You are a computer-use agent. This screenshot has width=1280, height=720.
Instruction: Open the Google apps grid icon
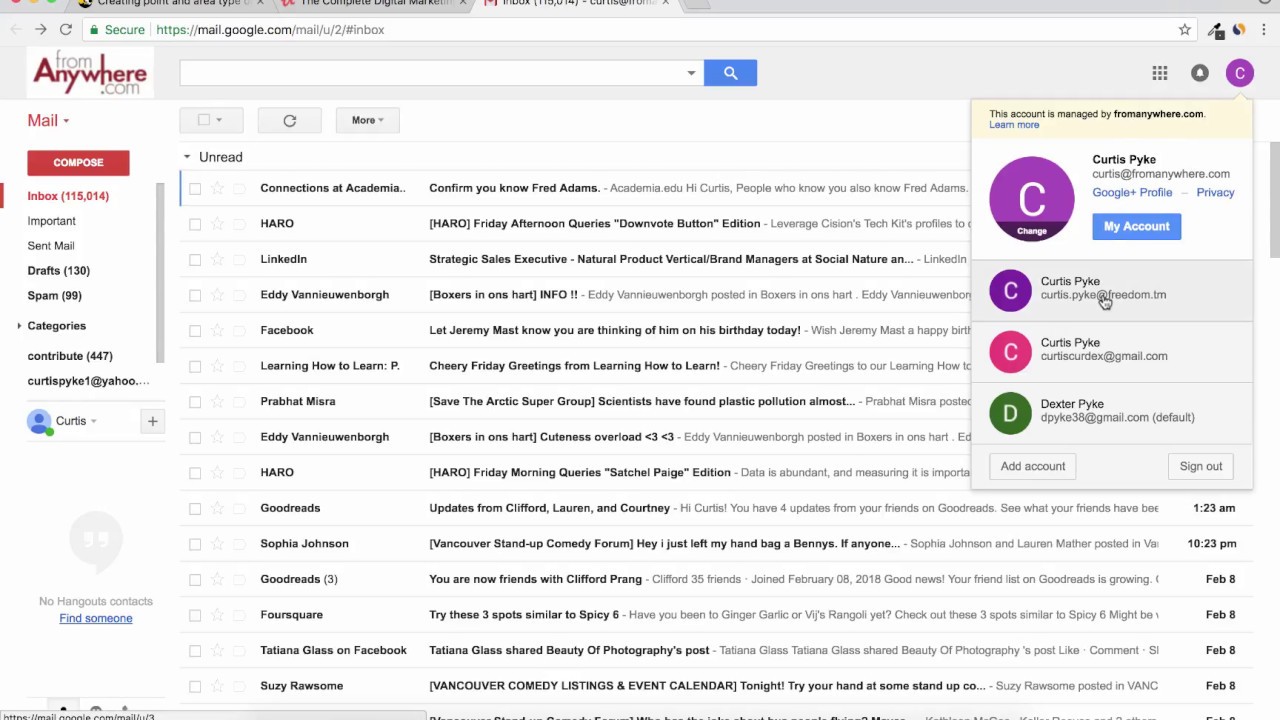click(1159, 73)
